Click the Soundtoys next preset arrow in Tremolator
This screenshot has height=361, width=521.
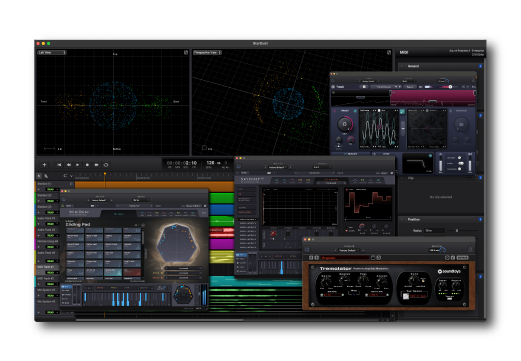[x=316, y=258]
